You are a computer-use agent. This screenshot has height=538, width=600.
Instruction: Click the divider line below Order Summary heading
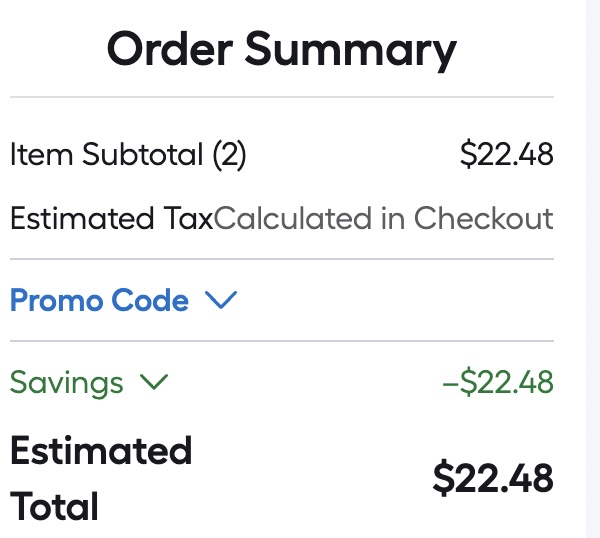281,97
